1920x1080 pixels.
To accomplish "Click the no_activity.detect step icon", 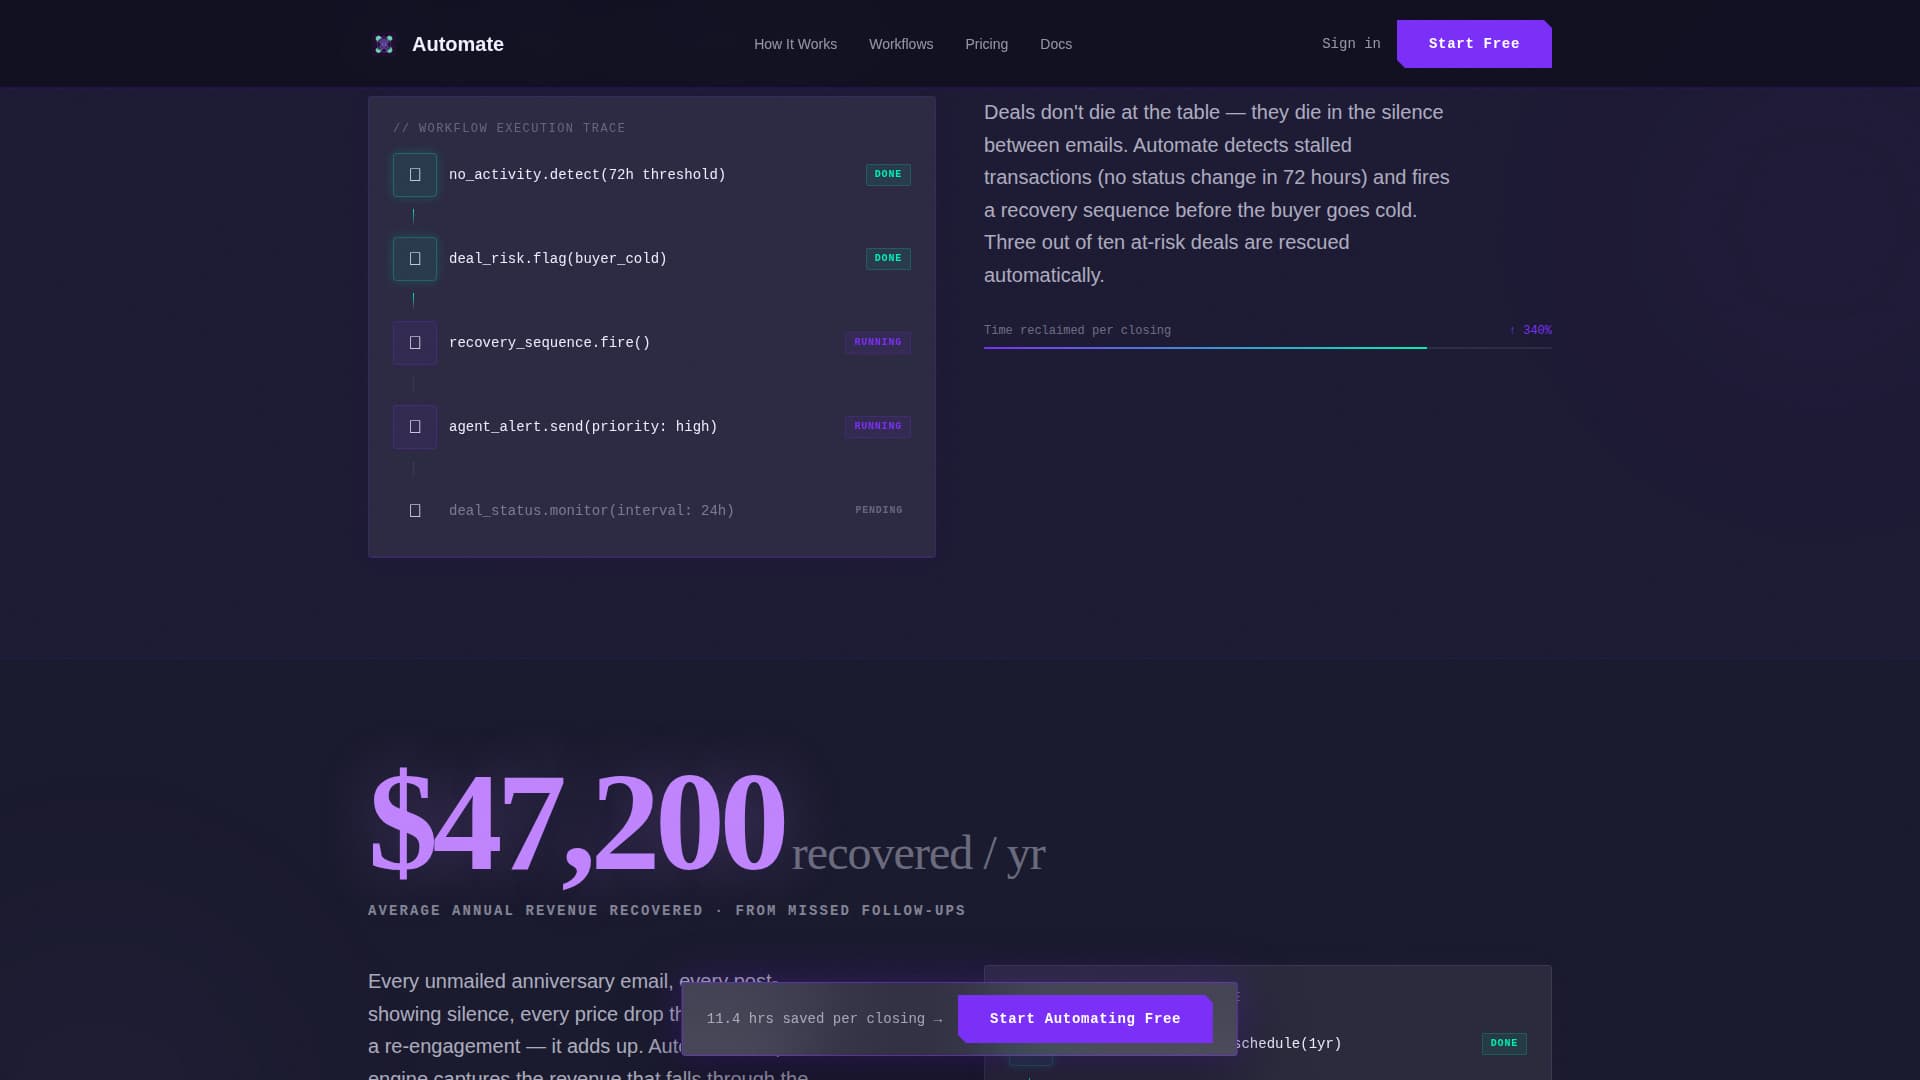I will tap(415, 175).
